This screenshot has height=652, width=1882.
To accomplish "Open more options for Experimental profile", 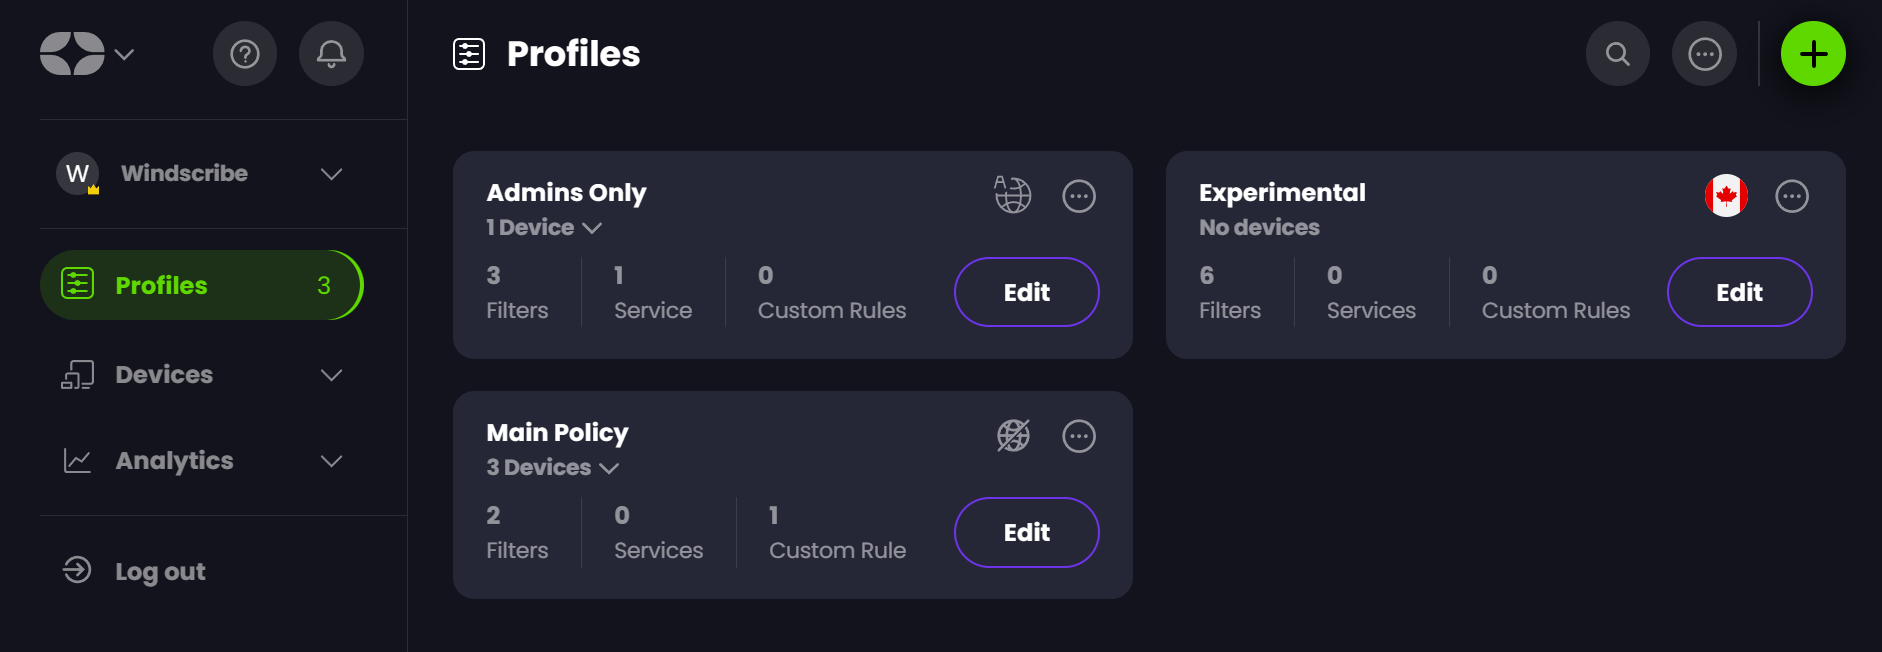I will tap(1791, 196).
